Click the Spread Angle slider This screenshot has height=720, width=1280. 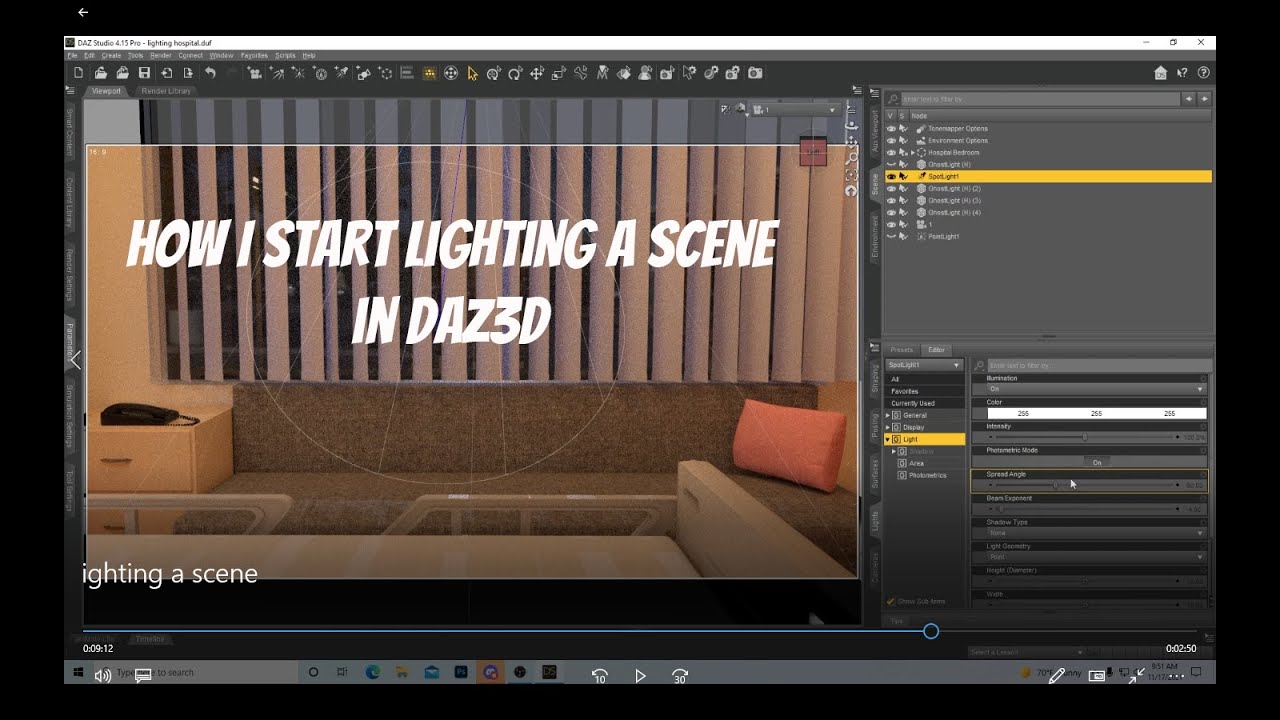[x=1084, y=485]
